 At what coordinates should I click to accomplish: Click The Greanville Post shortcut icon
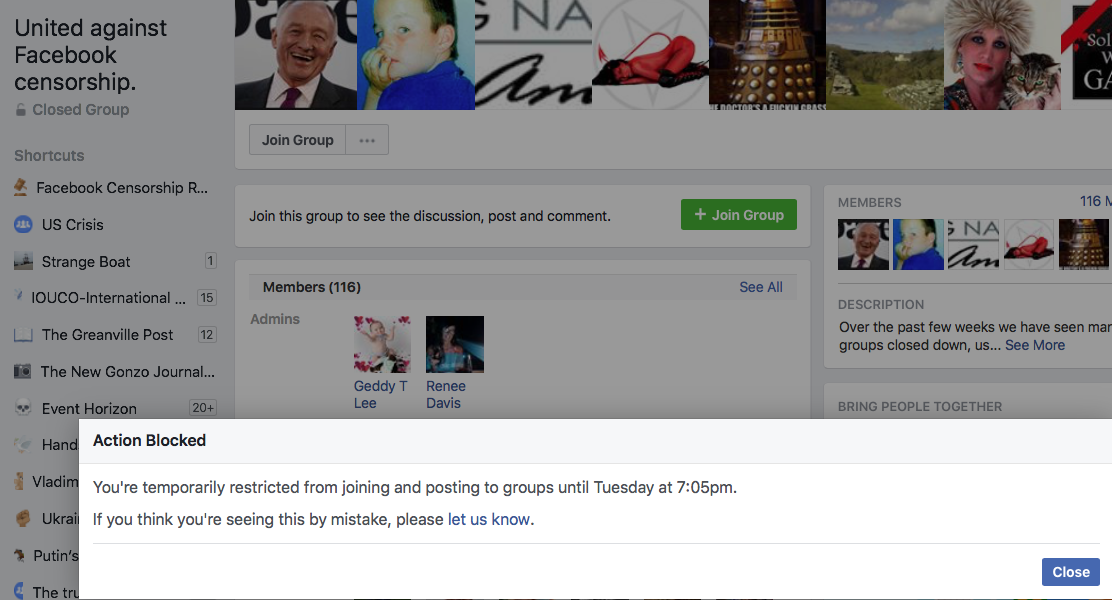24,334
